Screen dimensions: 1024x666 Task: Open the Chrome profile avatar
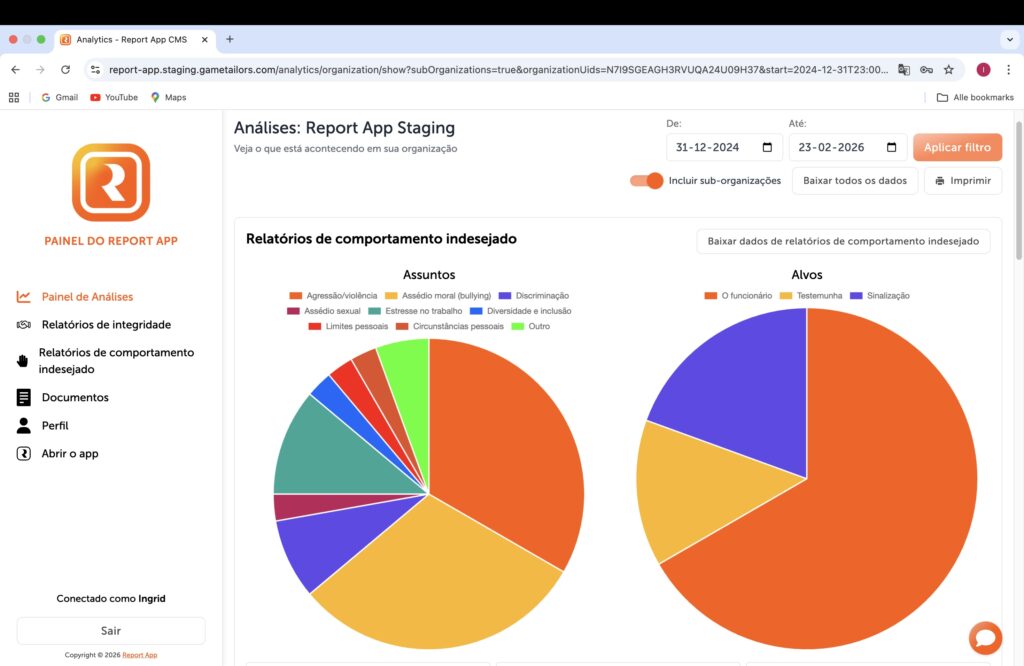point(984,69)
